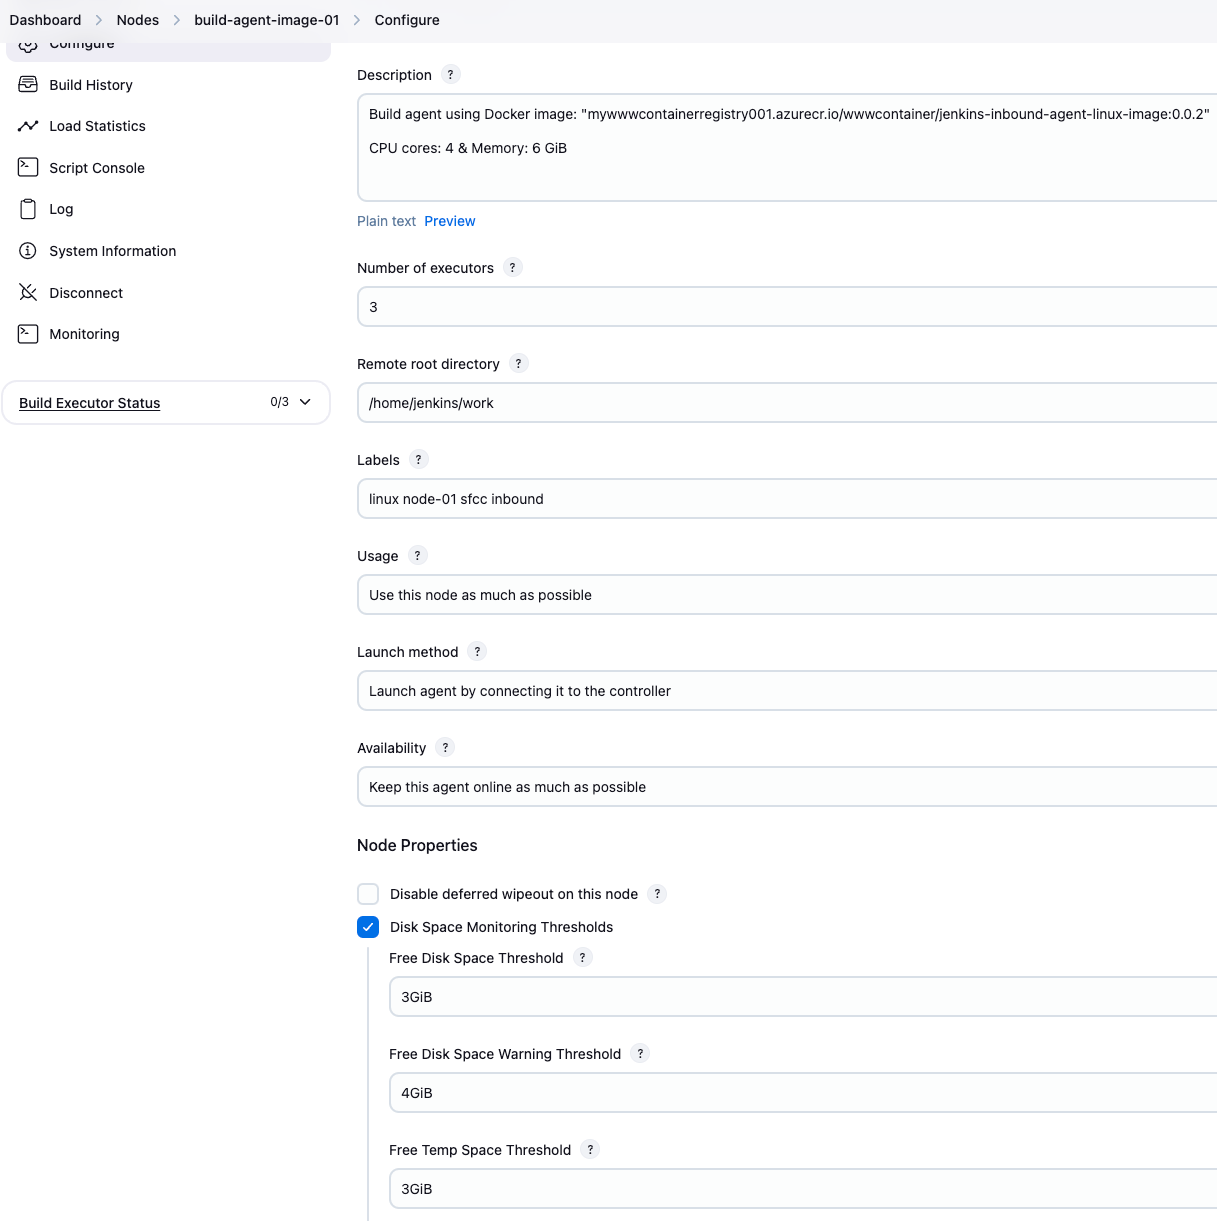Open the Availability dropdown

[787, 787]
